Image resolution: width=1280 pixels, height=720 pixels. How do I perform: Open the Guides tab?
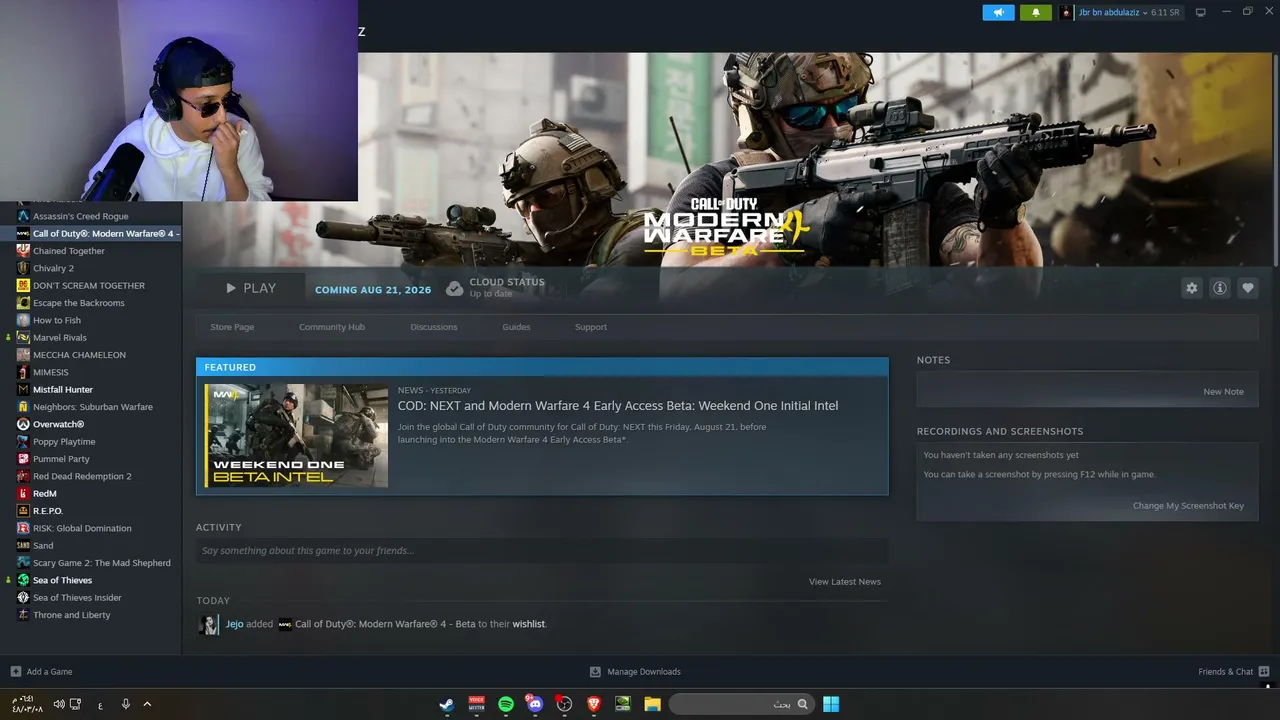(x=516, y=327)
